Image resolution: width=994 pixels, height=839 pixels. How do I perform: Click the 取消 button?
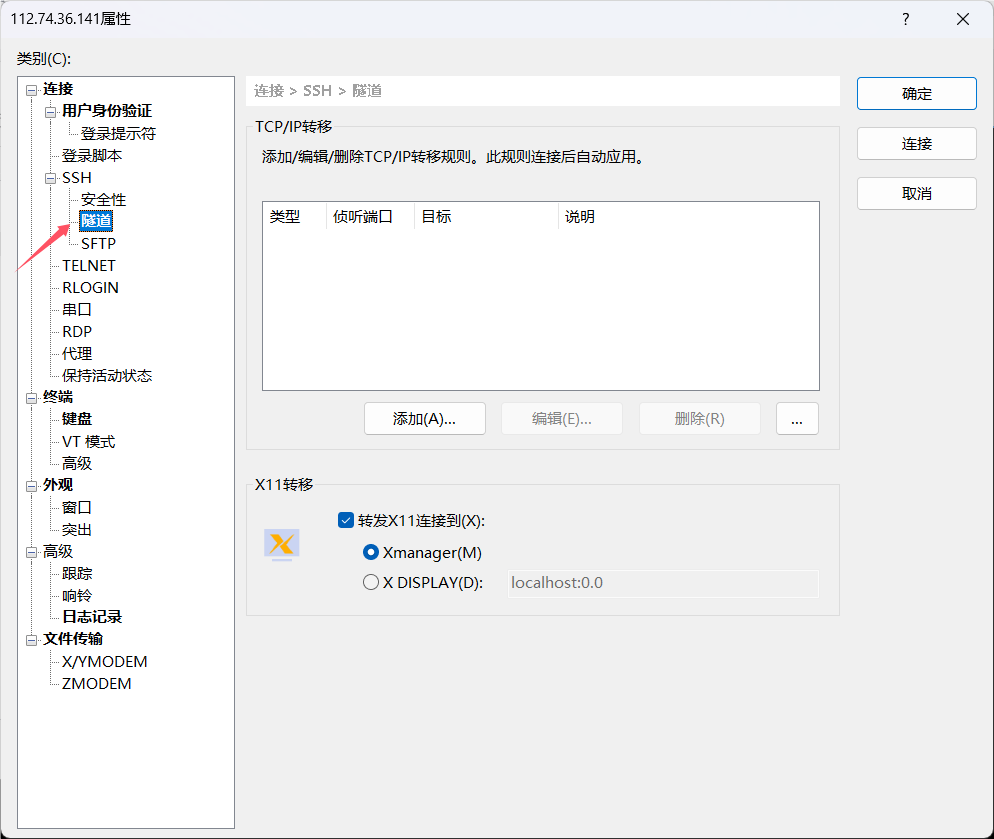coord(917,193)
